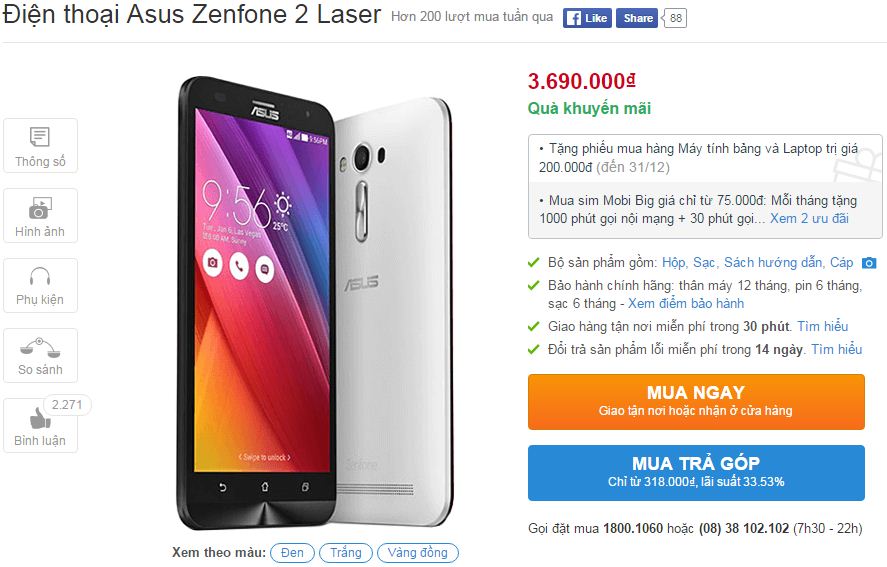The height and width of the screenshot is (567, 887).
Task: Click the Facebook Share button
Action: click(x=637, y=18)
